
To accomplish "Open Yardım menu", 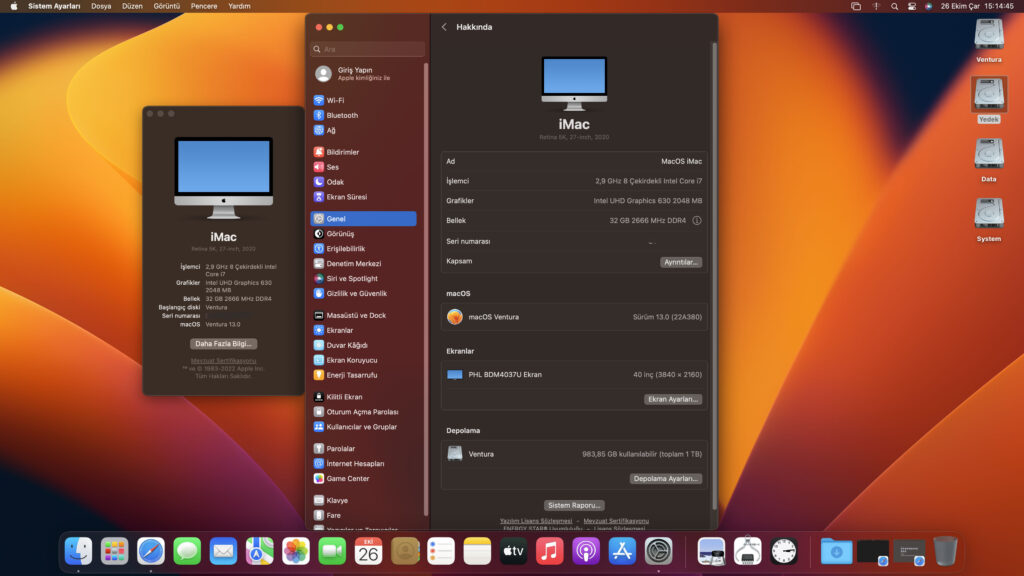I will point(239,6).
